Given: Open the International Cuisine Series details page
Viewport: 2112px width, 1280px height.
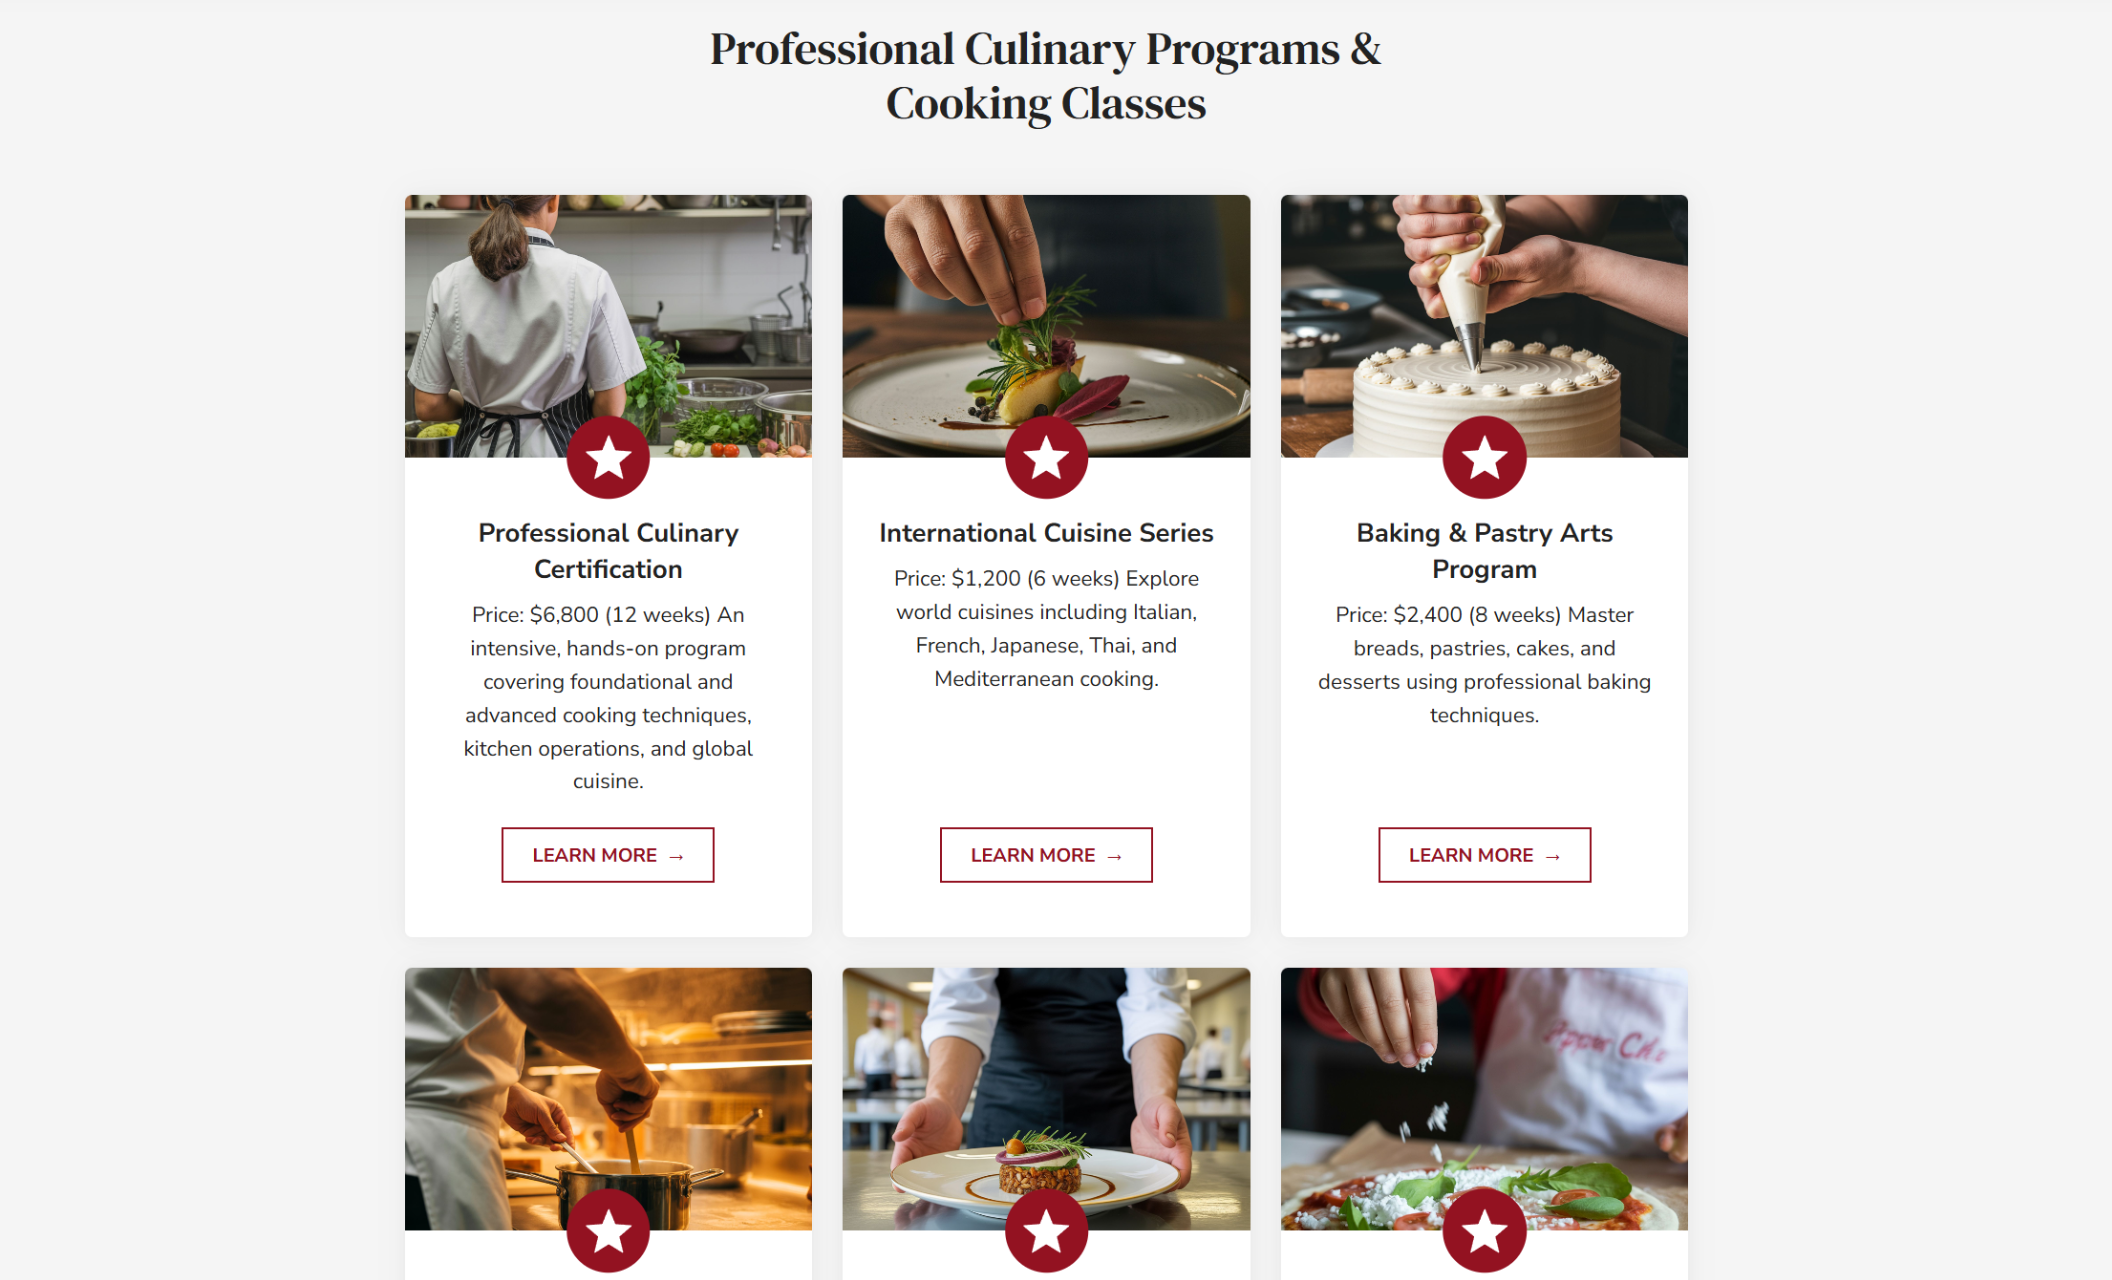Looking at the screenshot, I should pyautogui.click(x=1046, y=855).
